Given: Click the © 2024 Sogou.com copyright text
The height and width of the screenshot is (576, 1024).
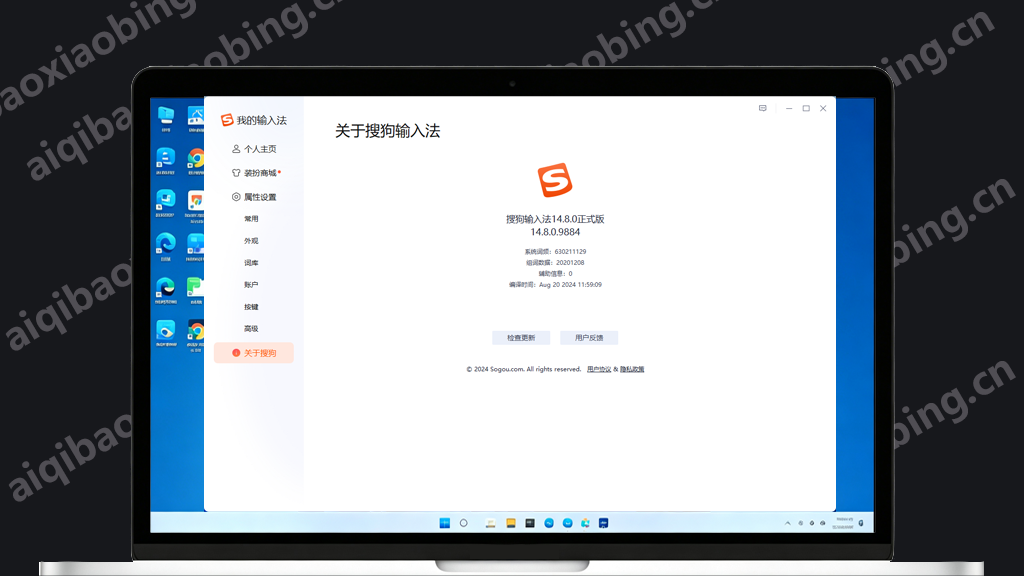Looking at the screenshot, I should click(x=524, y=369).
